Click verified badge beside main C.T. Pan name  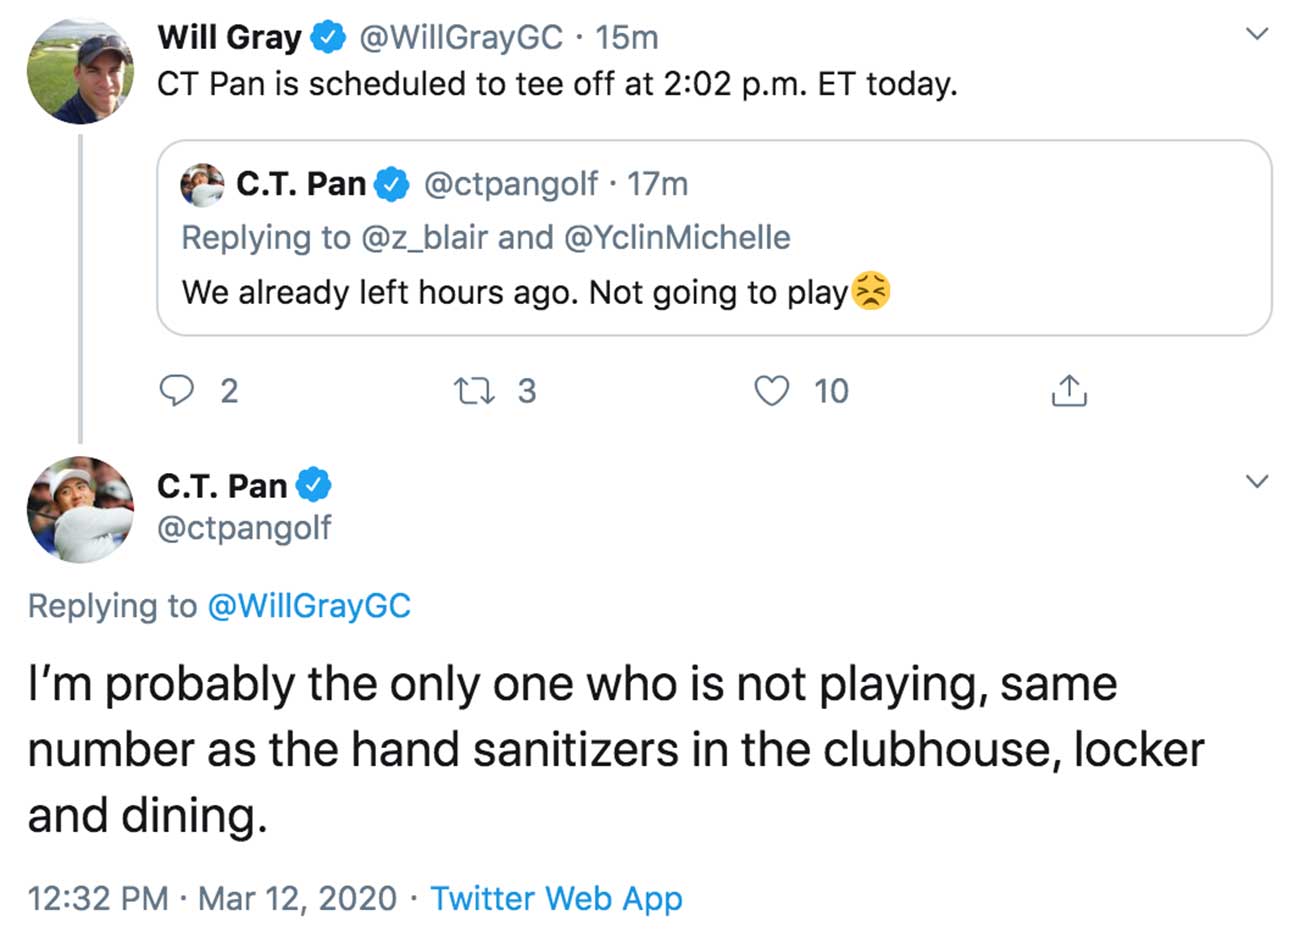(x=312, y=485)
